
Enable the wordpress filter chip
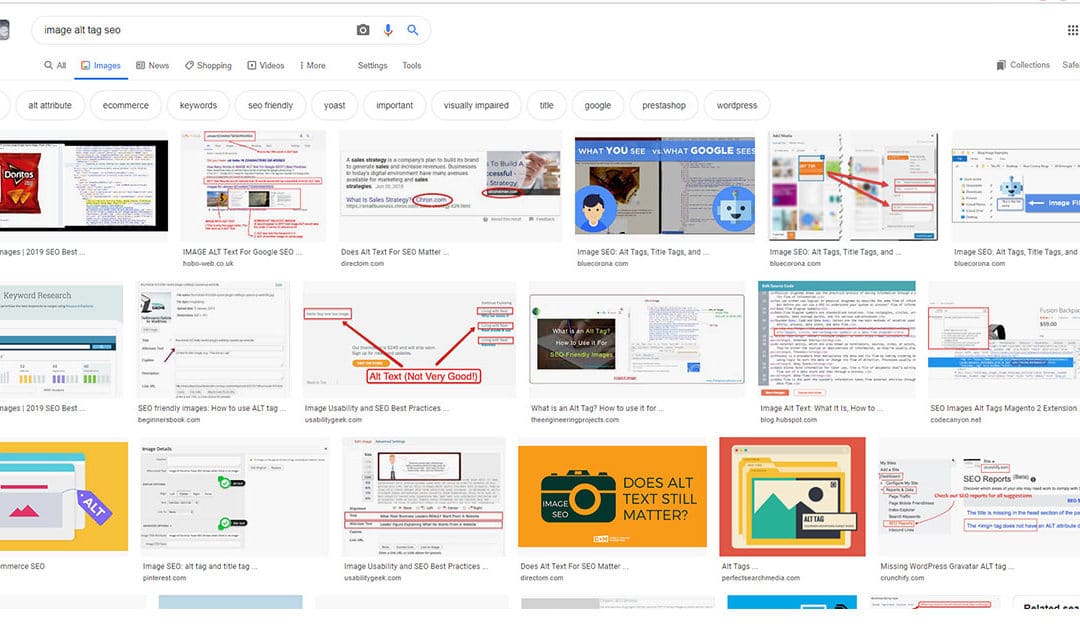pos(736,105)
